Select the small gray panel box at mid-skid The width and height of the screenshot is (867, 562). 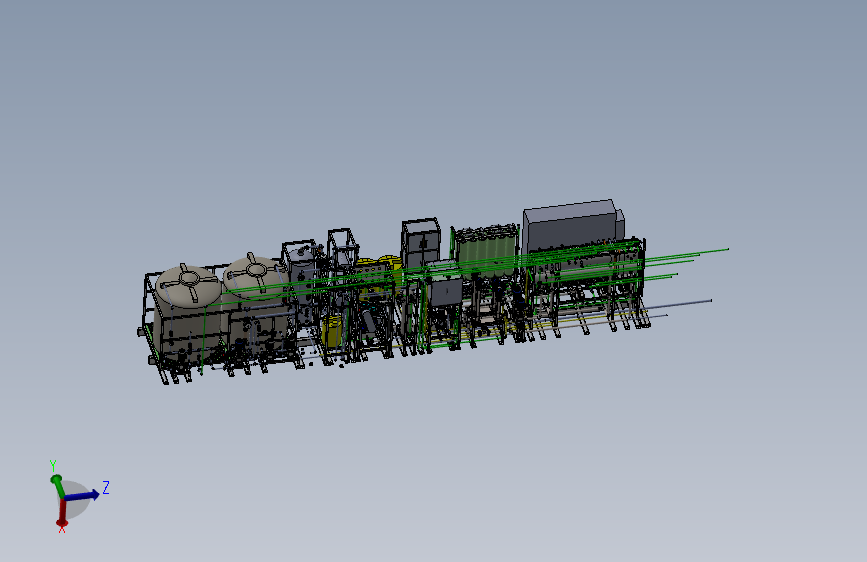point(446,293)
